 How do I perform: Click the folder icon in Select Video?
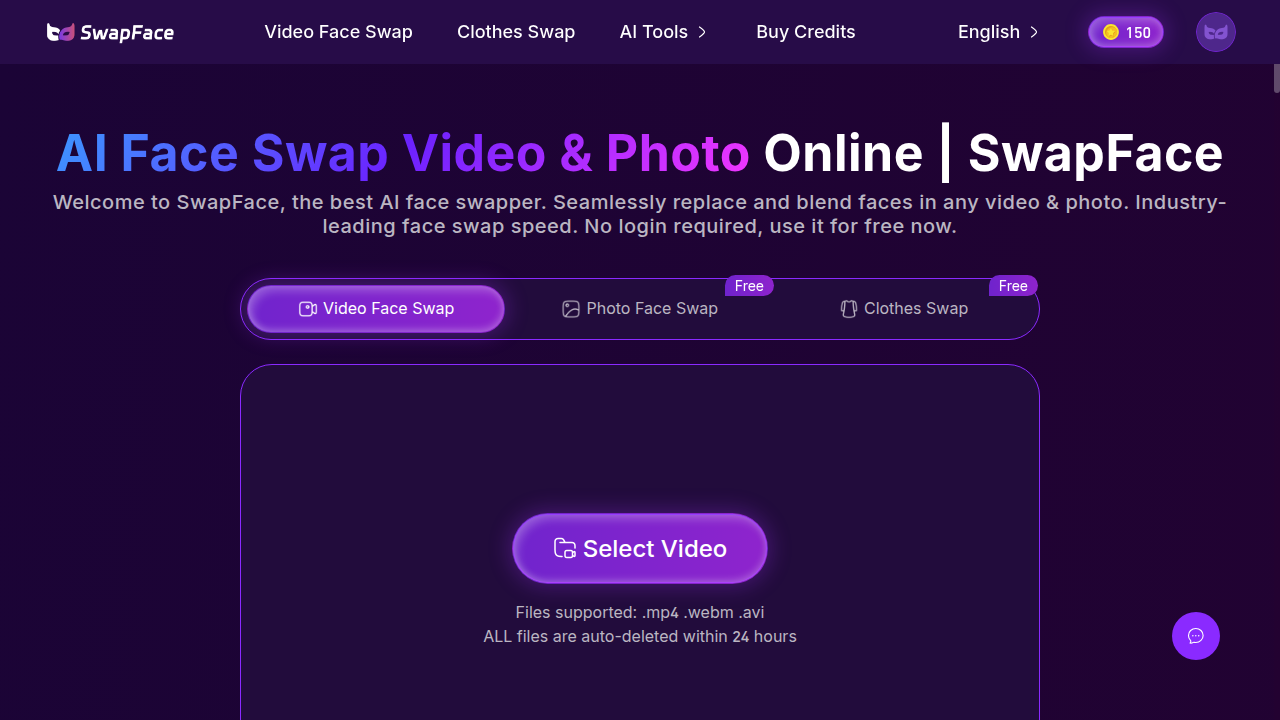[x=565, y=548]
